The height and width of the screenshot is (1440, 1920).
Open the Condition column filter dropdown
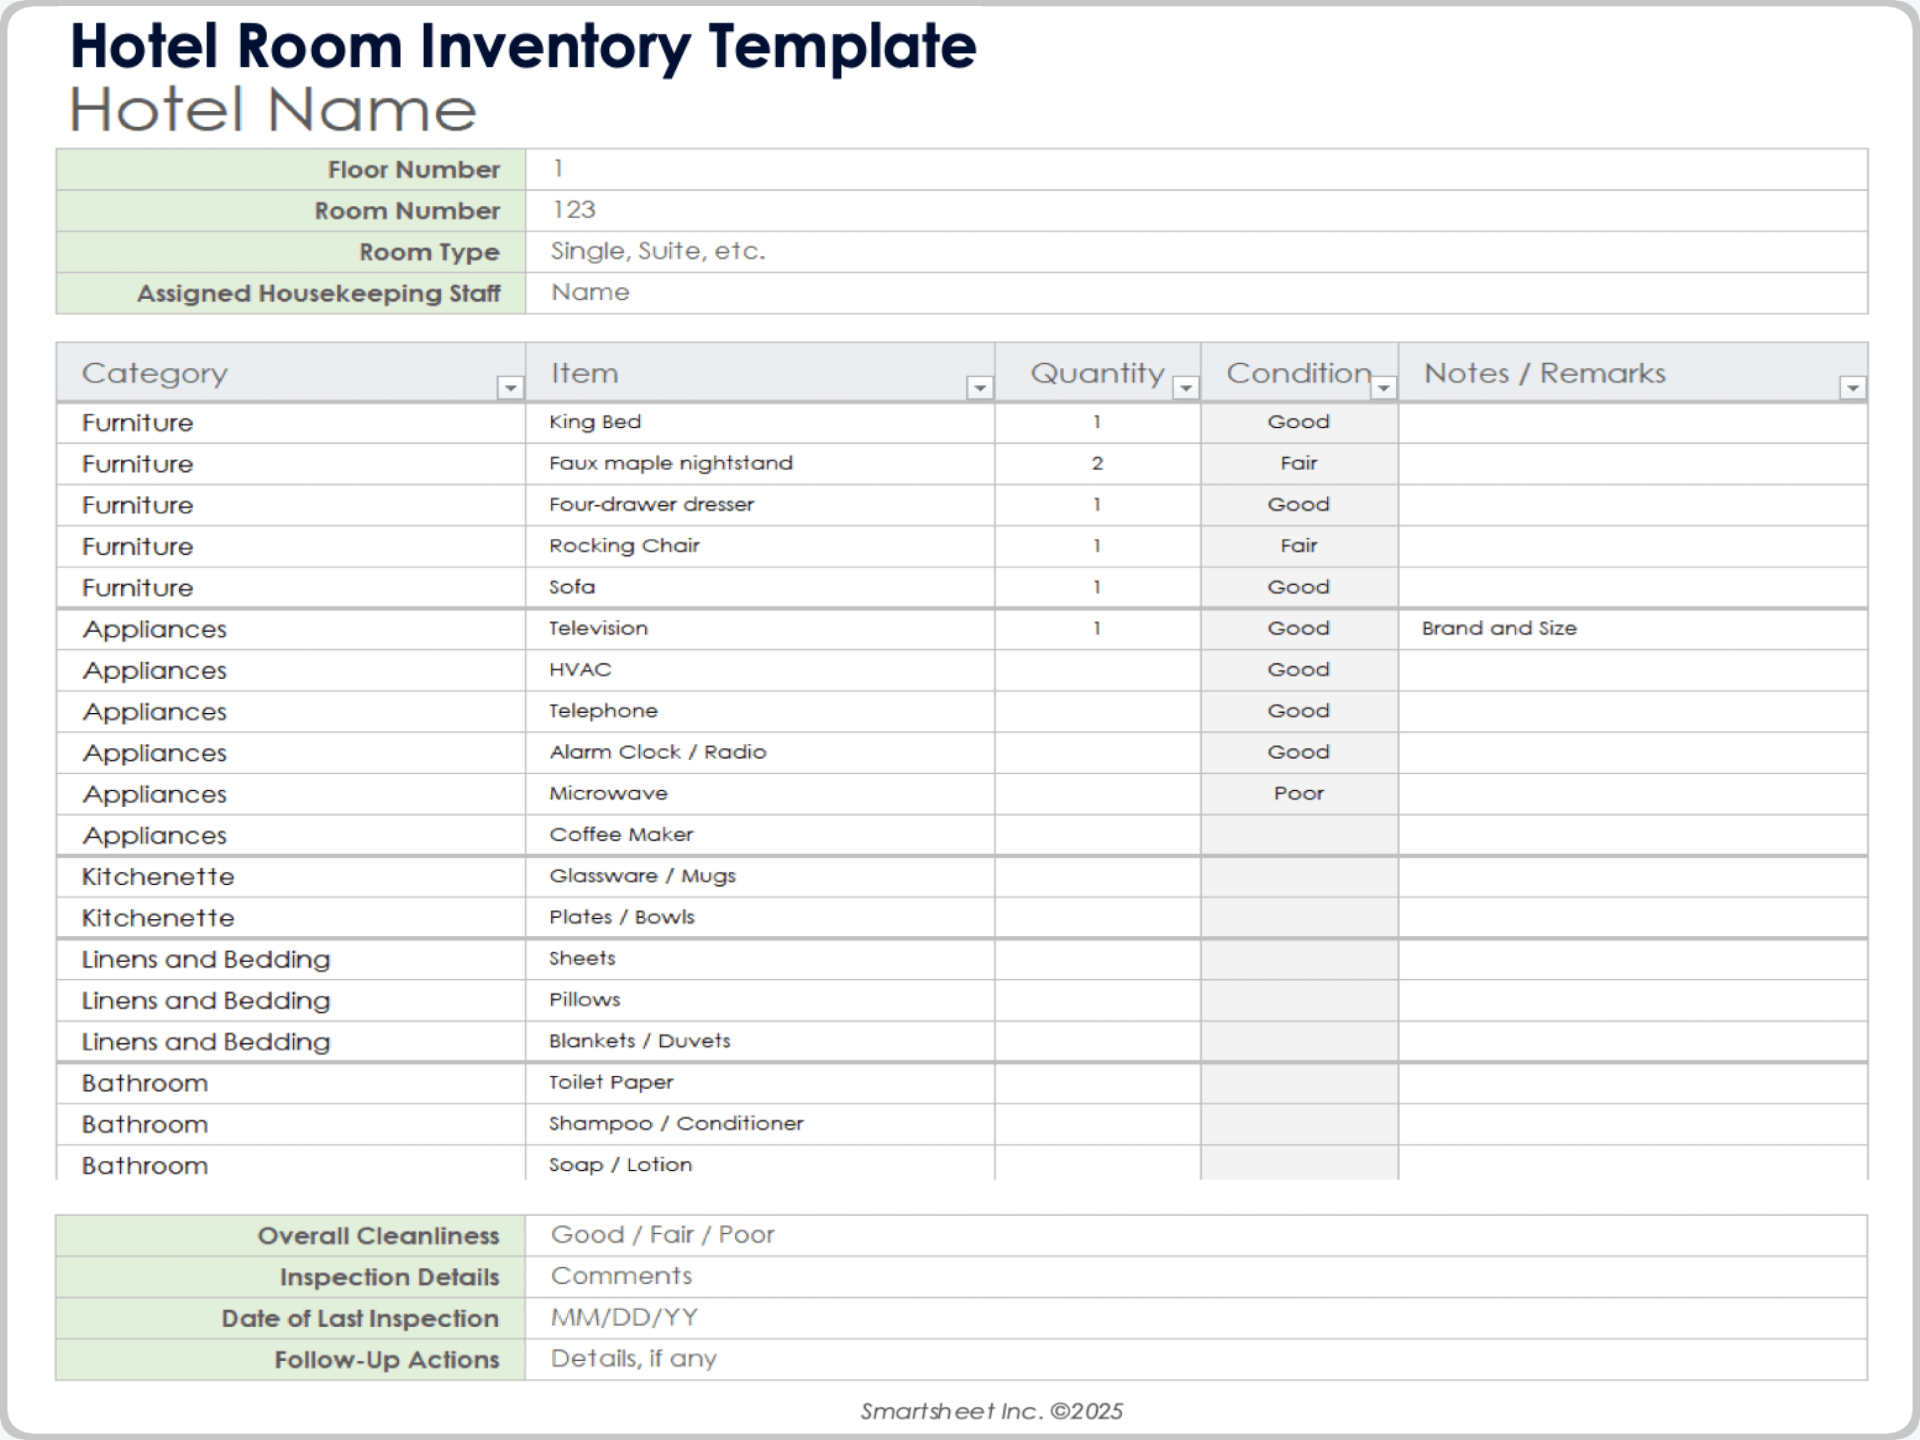pos(1383,387)
